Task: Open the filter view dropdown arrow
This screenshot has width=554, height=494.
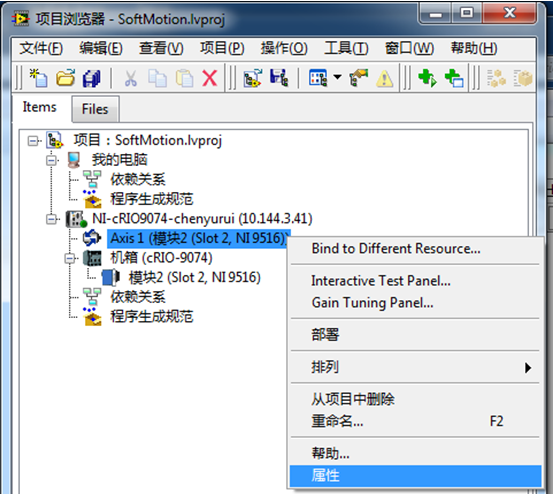Action: 337,77
